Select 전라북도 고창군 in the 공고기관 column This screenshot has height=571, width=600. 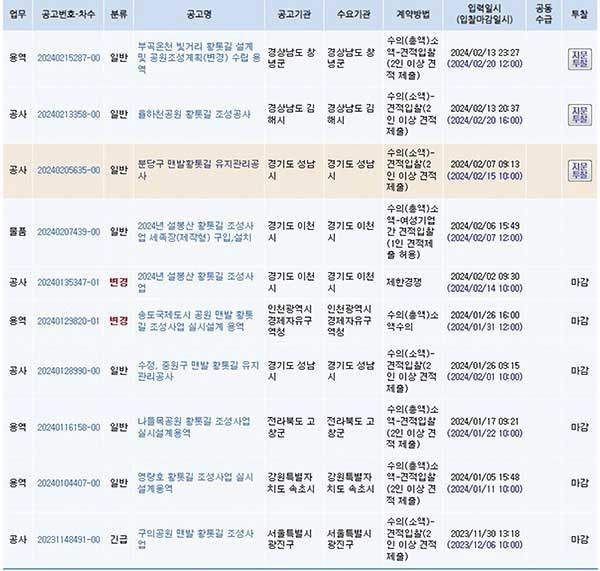(291, 427)
